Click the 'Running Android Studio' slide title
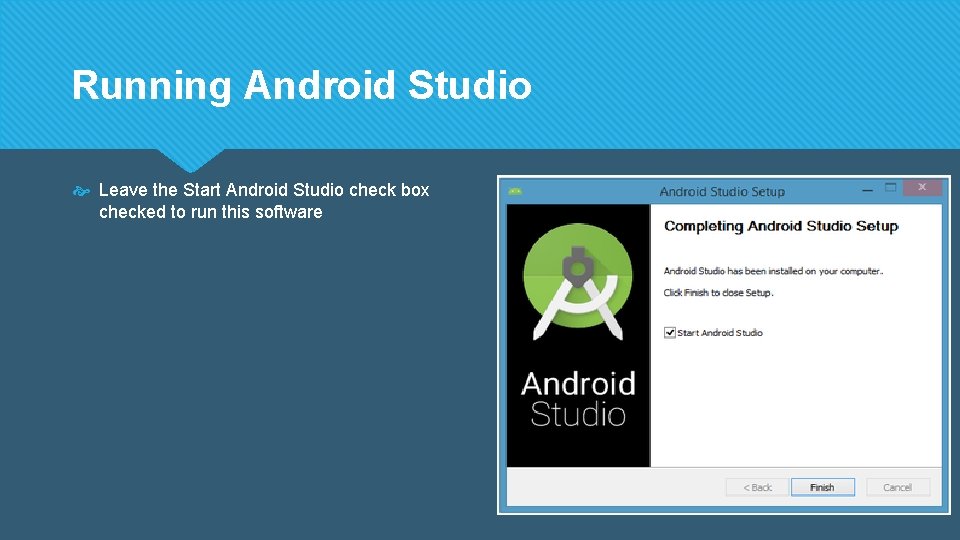This screenshot has height=540, width=960. [x=301, y=85]
